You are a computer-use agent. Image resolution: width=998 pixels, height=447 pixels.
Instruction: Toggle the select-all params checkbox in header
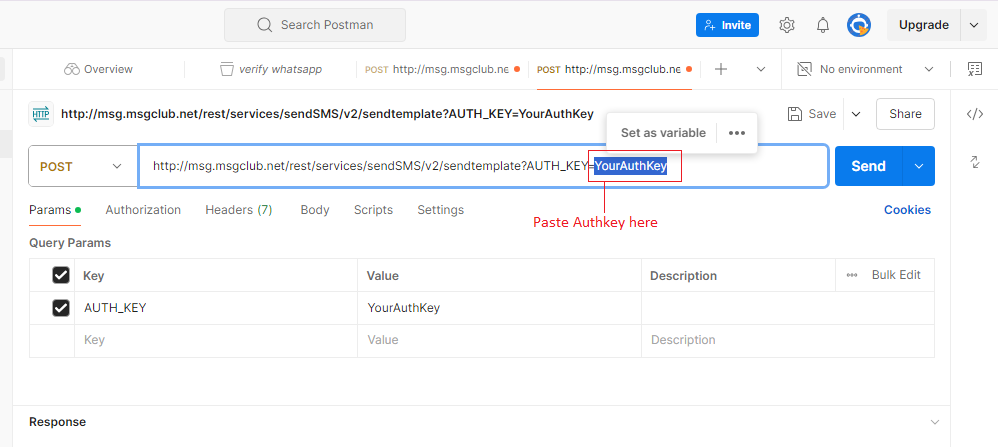[x=60, y=275]
